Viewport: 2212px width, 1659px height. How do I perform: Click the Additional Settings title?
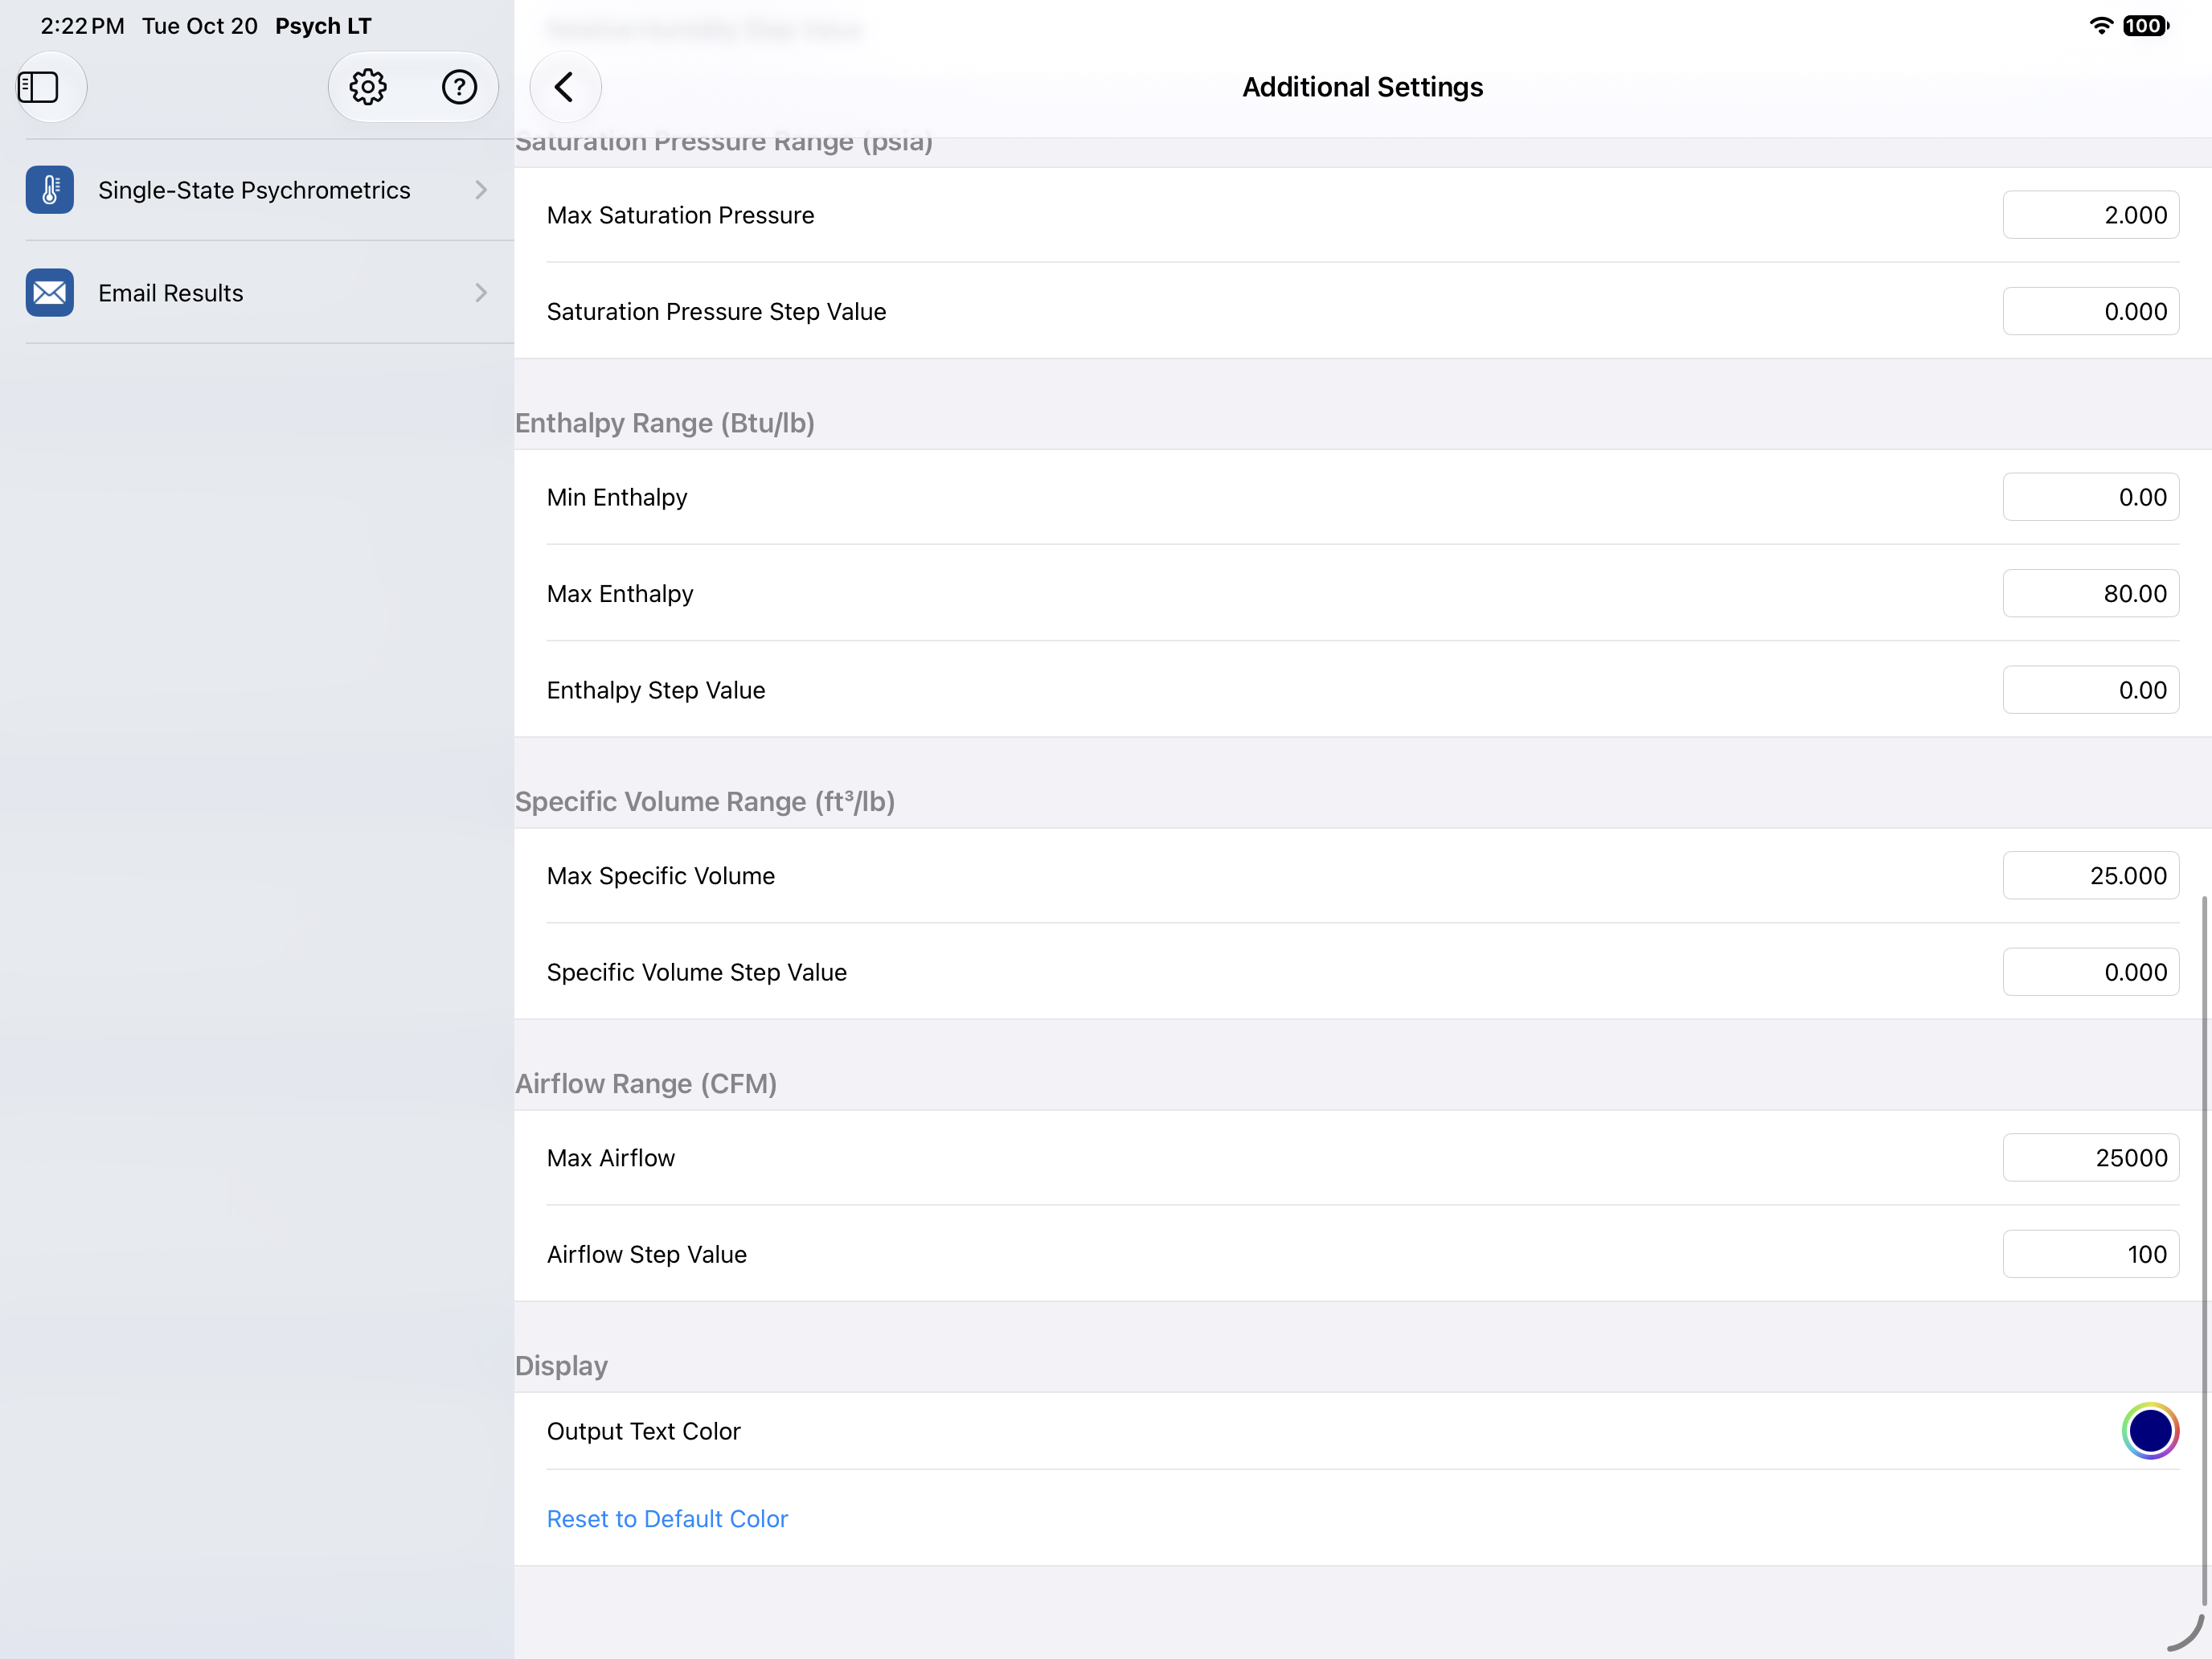(x=1362, y=87)
